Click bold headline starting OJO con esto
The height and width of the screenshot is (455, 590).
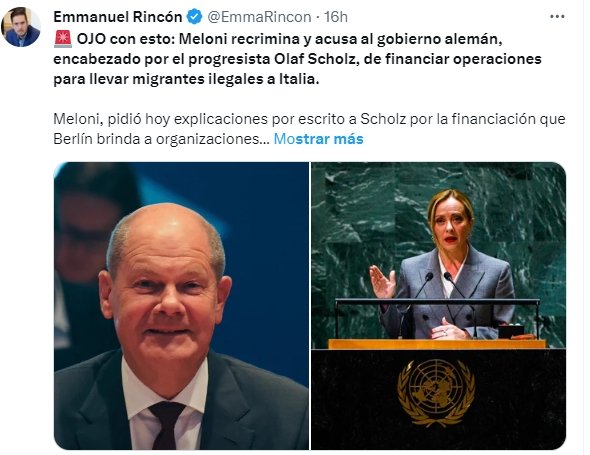click(297, 59)
